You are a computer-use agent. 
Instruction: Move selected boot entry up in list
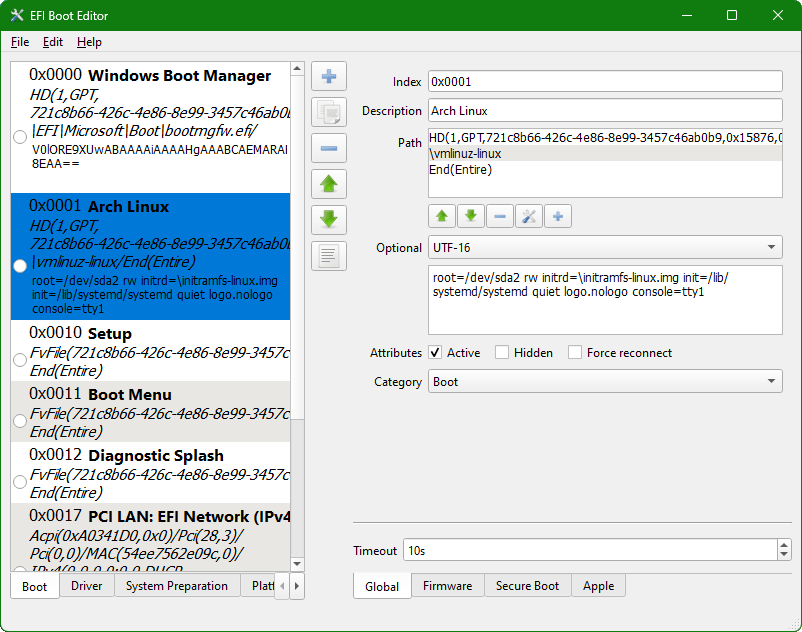click(328, 184)
